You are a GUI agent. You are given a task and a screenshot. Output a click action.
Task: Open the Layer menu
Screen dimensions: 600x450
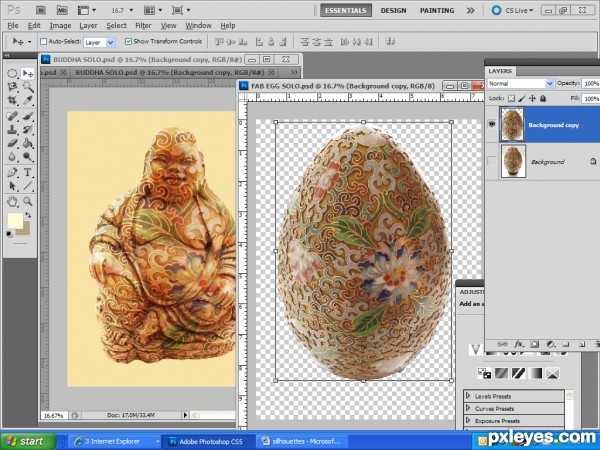pos(88,26)
